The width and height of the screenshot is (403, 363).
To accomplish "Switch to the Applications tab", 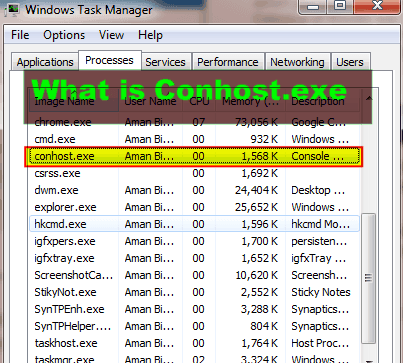I will pos(45,62).
